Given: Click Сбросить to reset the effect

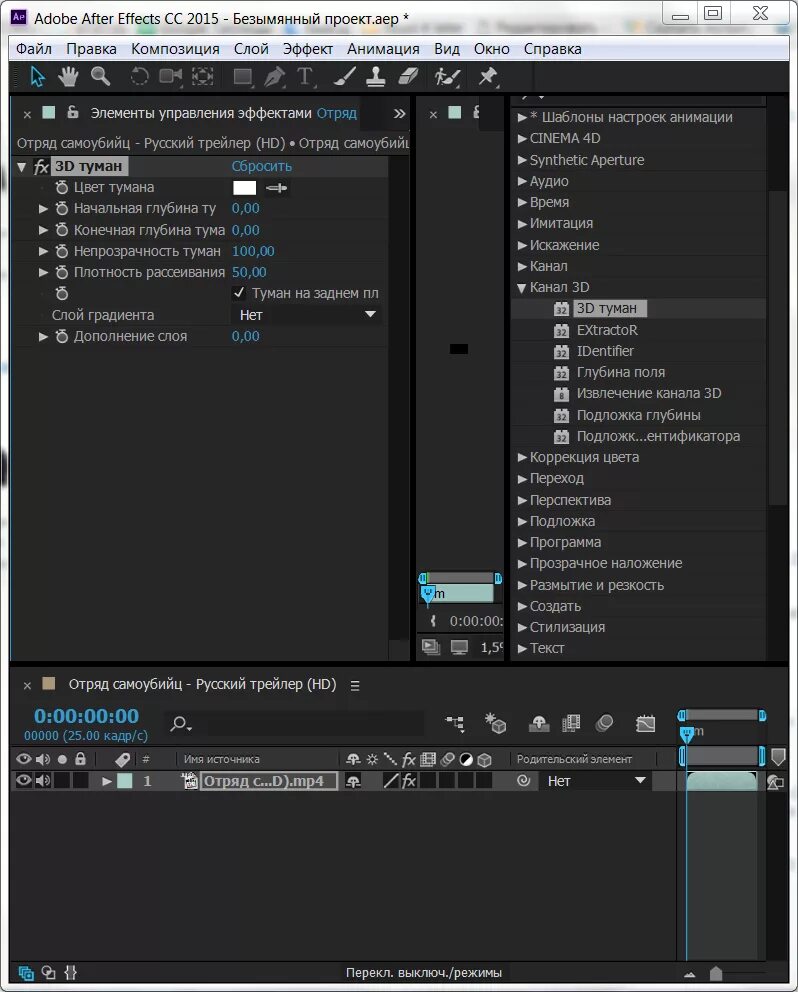Looking at the screenshot, I should 261,166.
